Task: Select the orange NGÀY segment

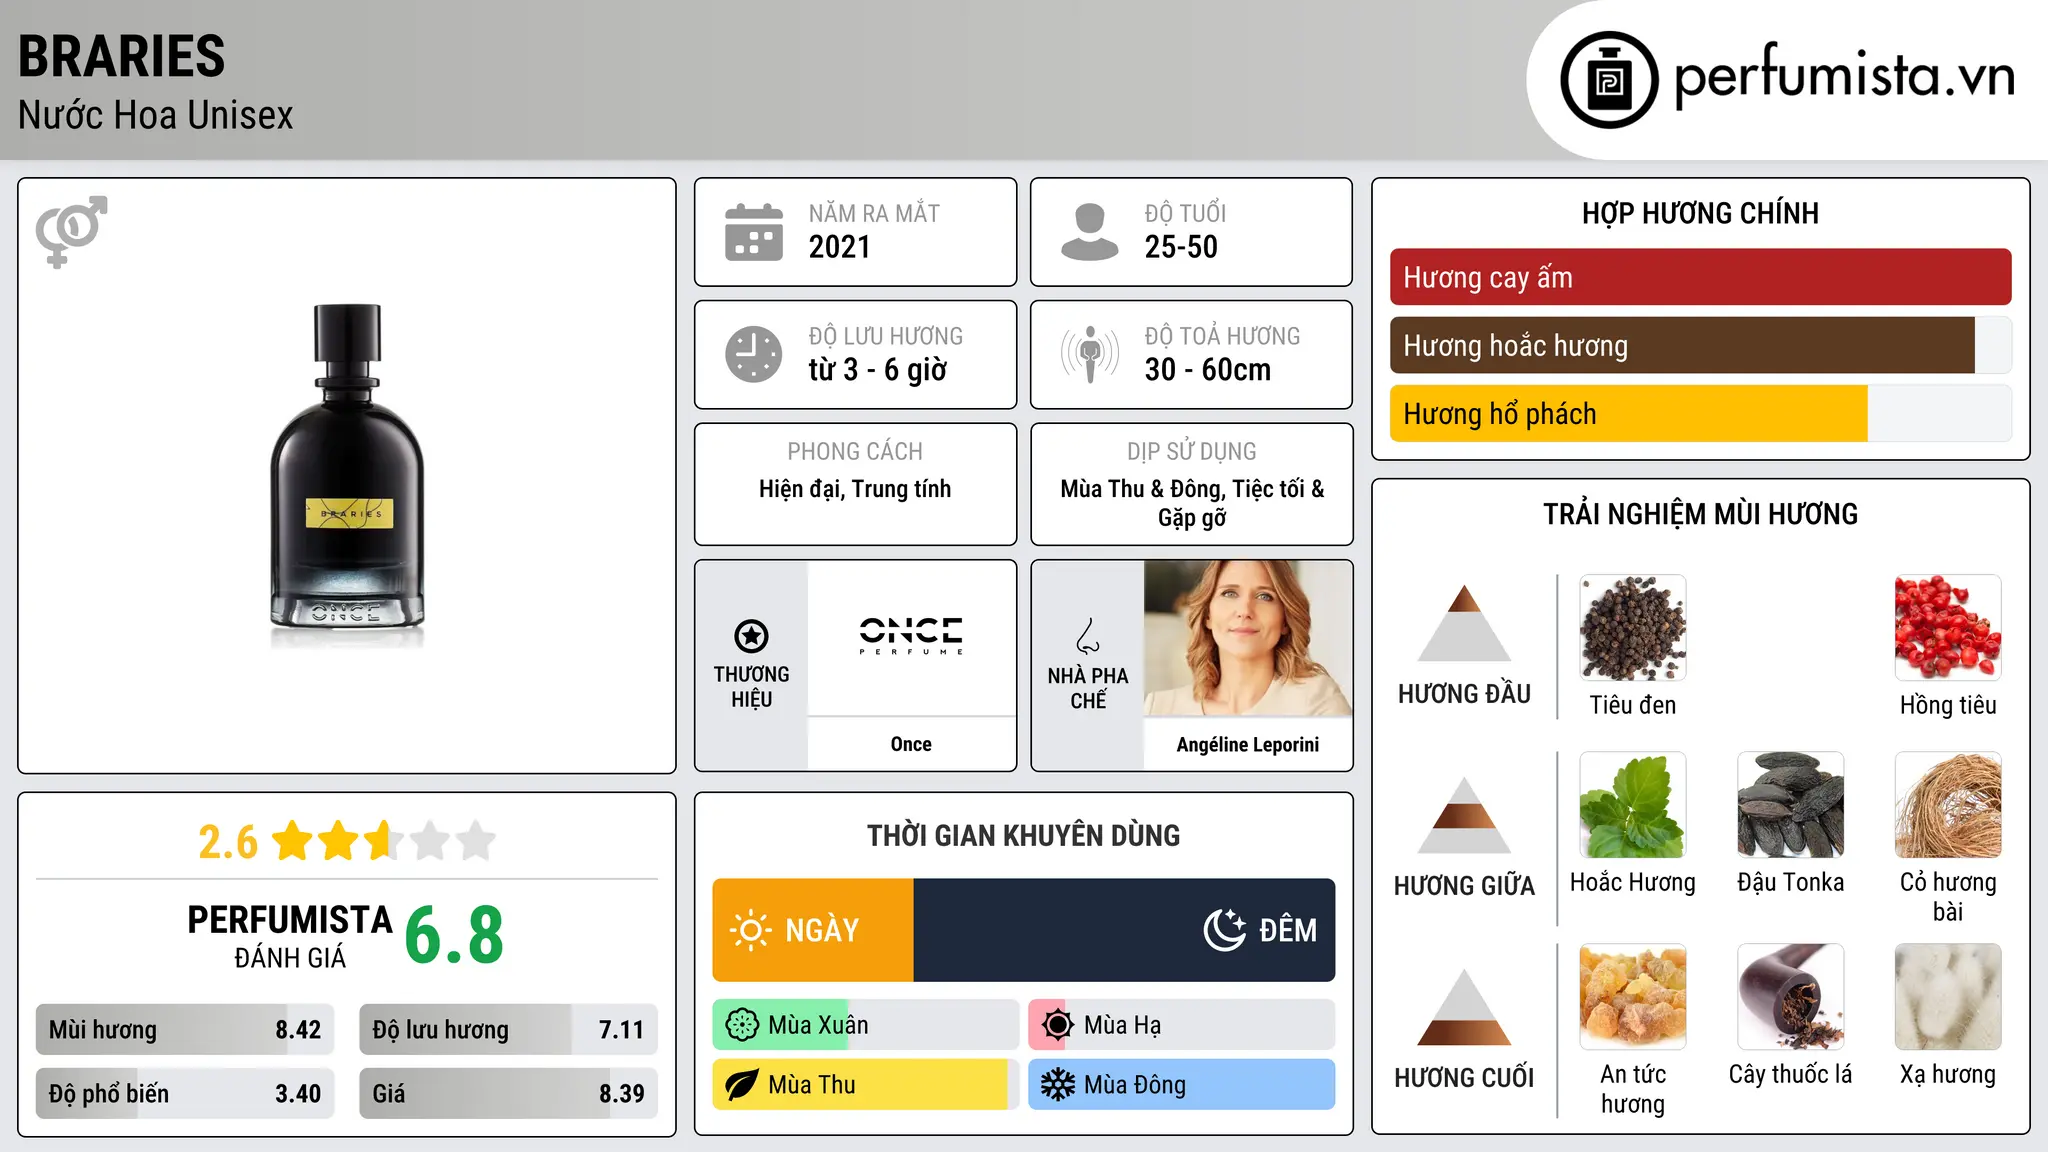Action: tap(813, 930)
